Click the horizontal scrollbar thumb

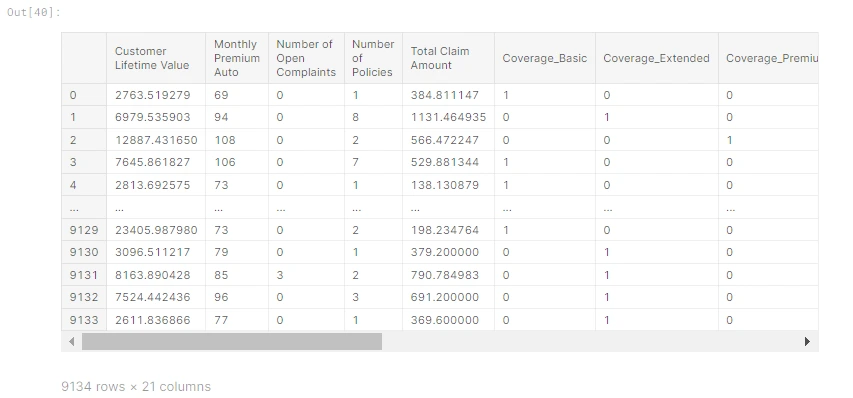(232, 341)
